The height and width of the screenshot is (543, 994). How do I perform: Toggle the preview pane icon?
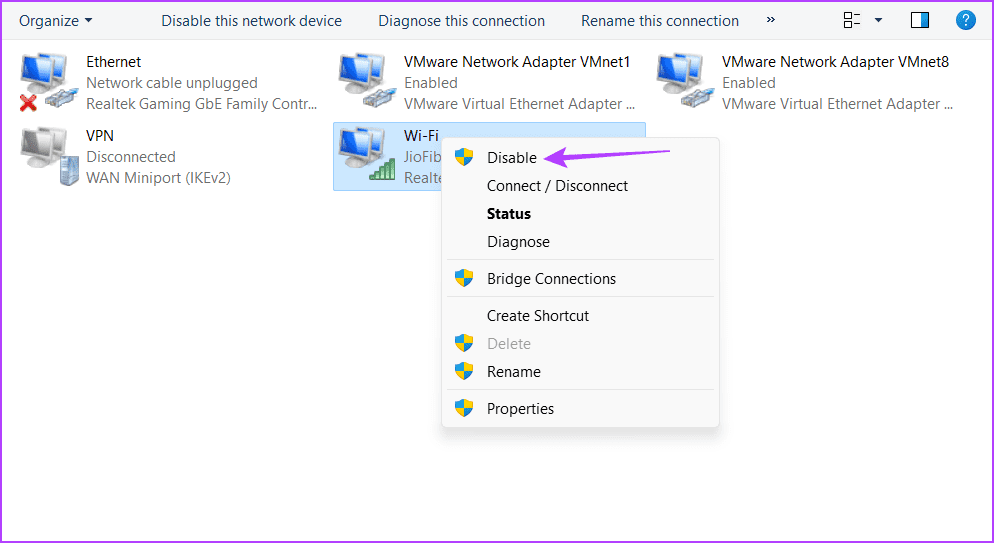[920, 20]
